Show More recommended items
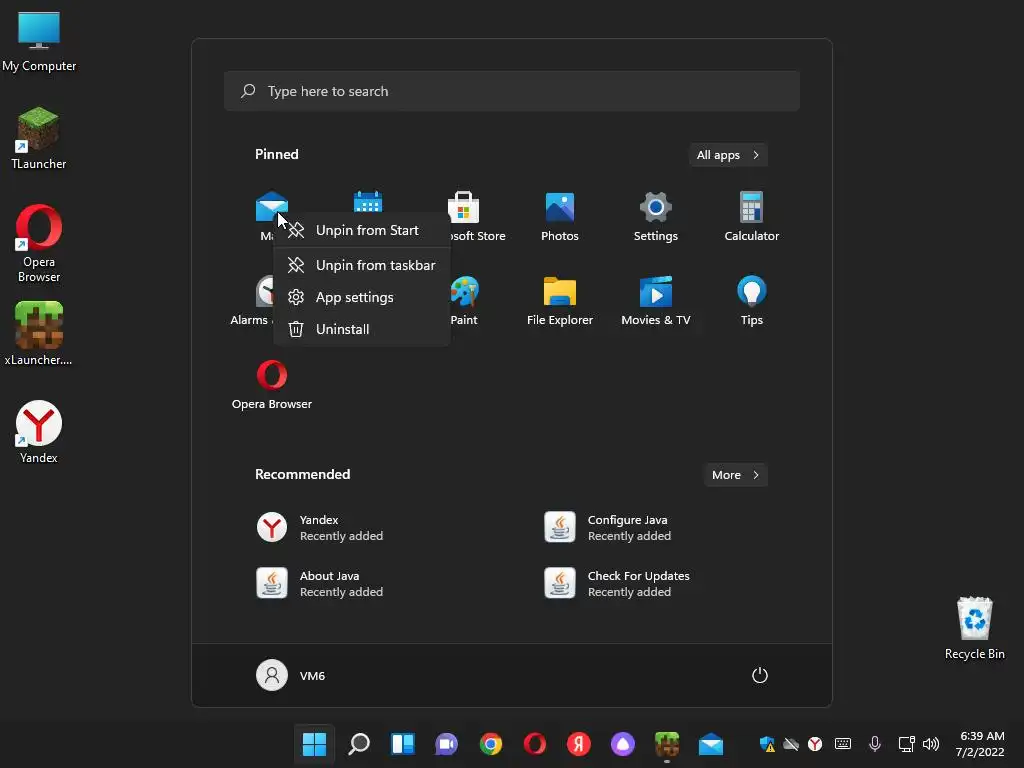Viewport: 1024px width, 768px height. point(736,475)
